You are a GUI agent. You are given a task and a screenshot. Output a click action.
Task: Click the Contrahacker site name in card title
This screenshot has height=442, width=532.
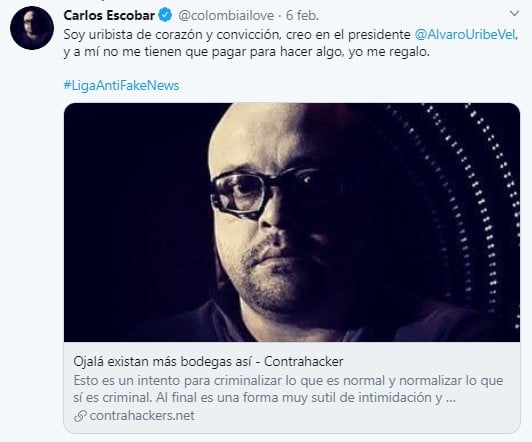coord(304,362)
